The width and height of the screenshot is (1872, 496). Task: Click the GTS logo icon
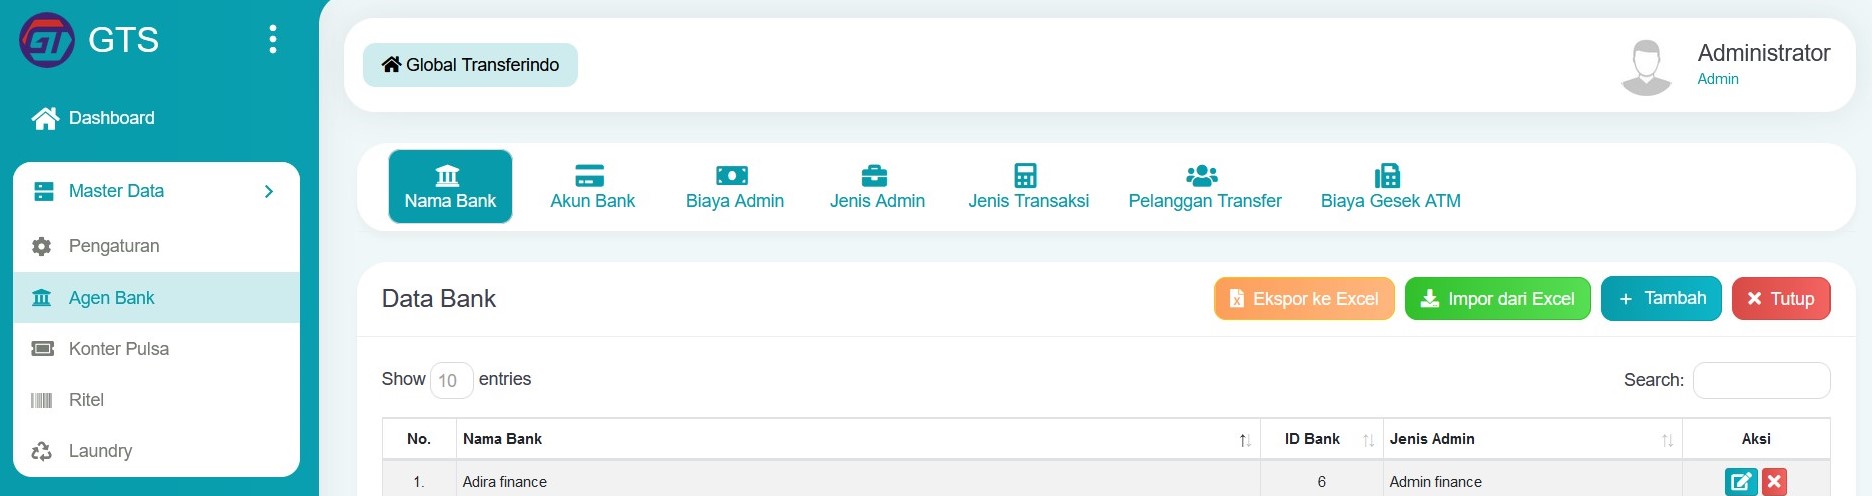tap(47, 40)
